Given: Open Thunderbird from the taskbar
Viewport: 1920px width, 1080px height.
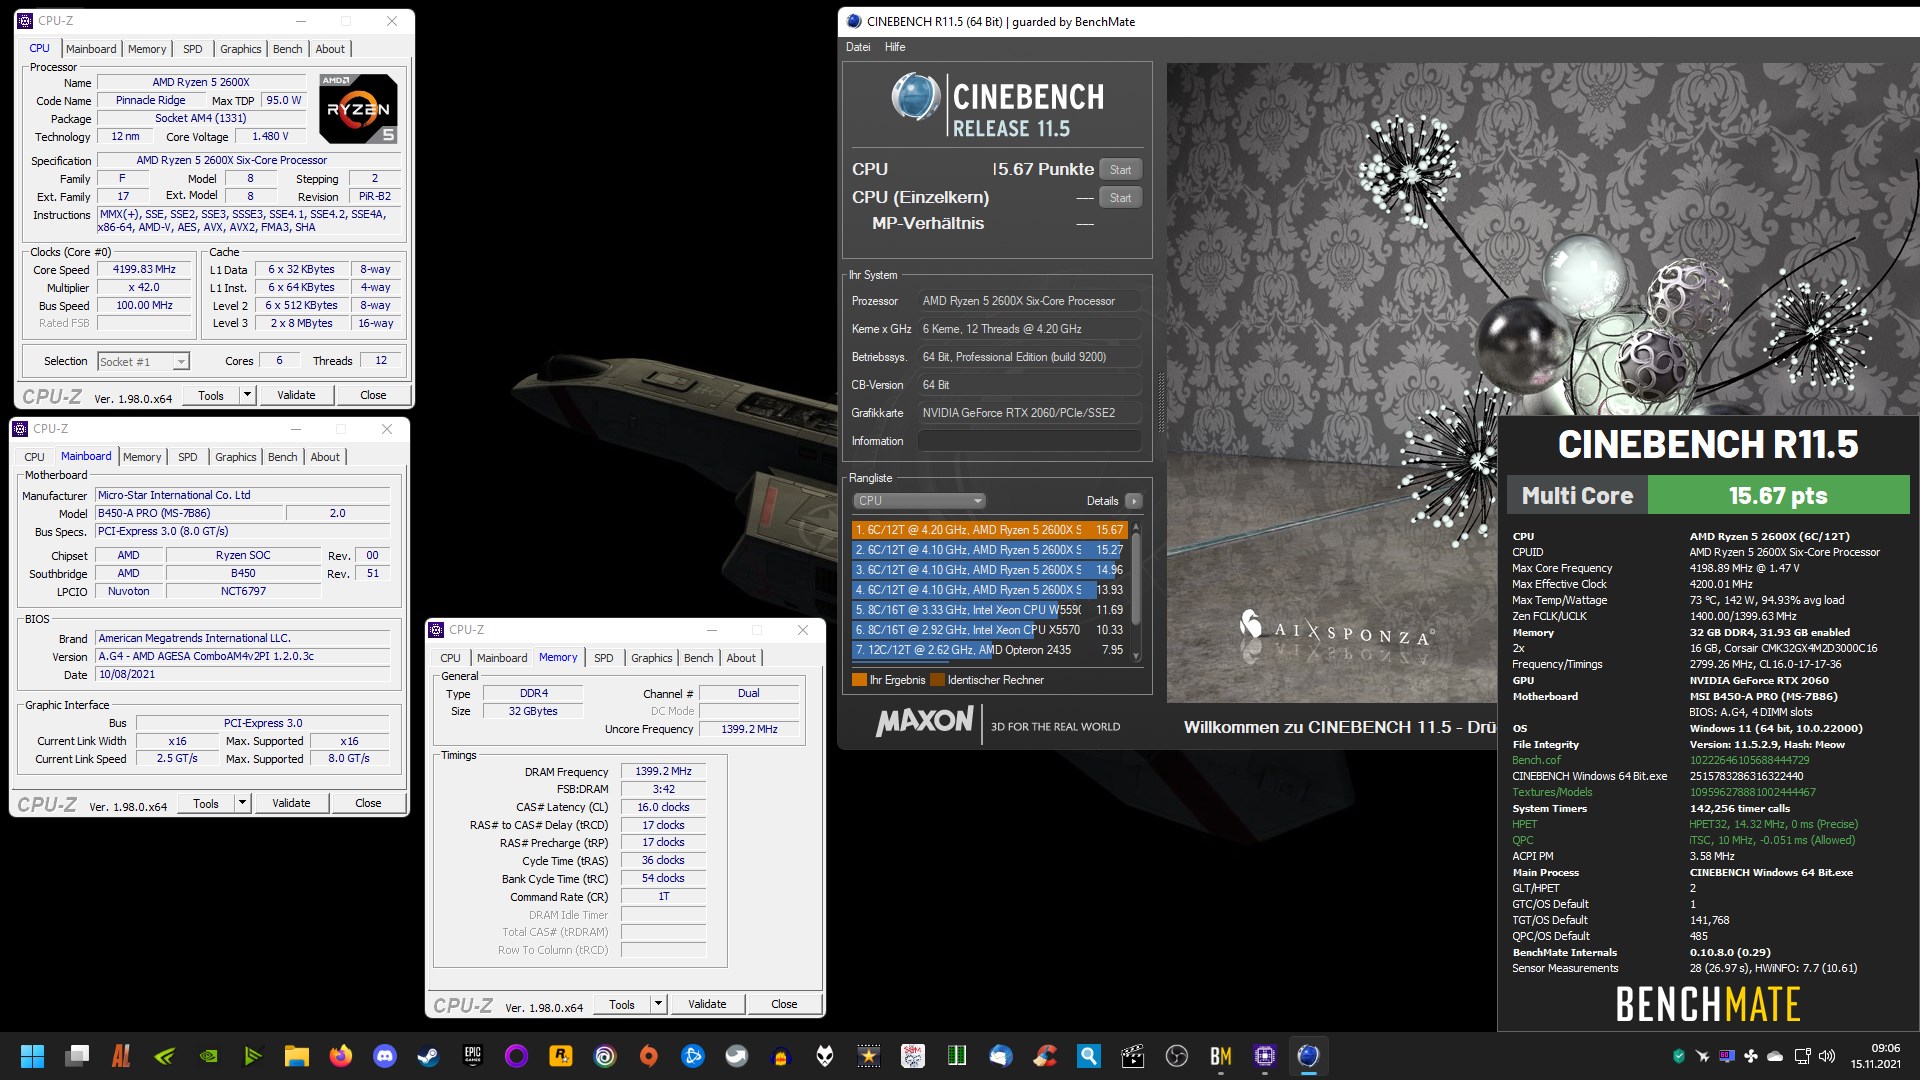Looking at the screenshot, I should tap(1001, 1056).
